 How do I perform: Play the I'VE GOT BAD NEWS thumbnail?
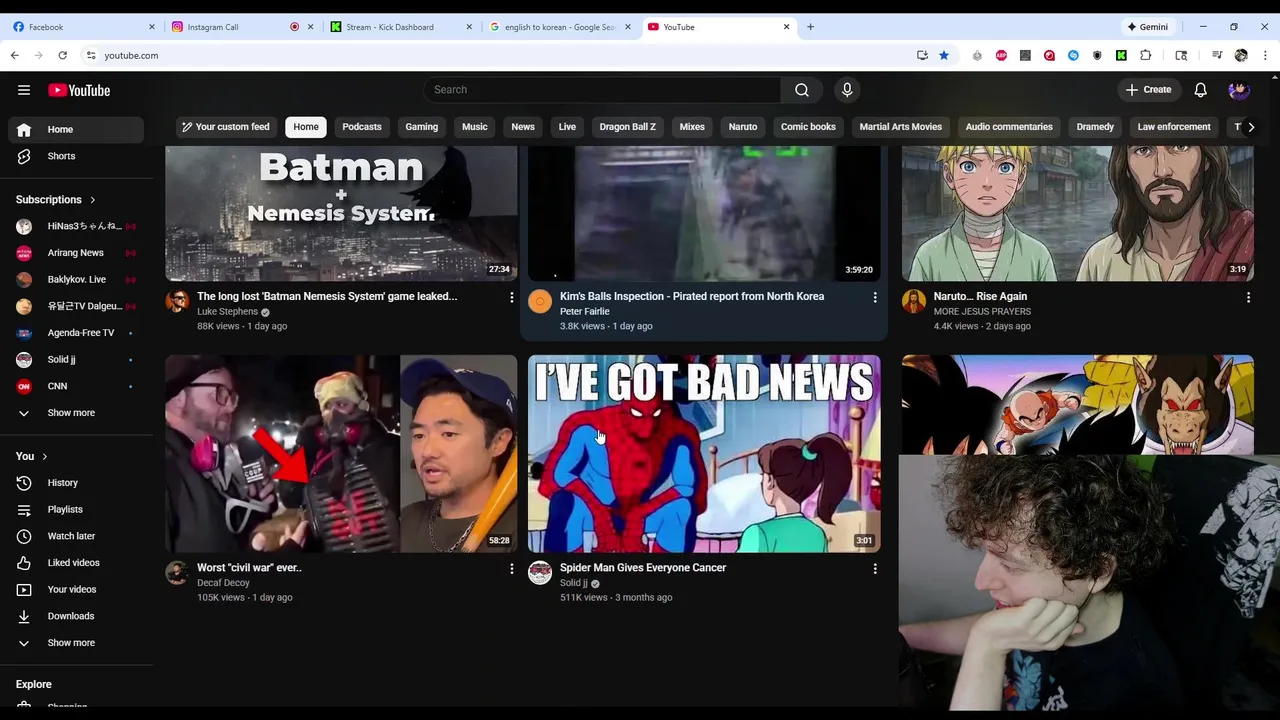click(704, 453)
